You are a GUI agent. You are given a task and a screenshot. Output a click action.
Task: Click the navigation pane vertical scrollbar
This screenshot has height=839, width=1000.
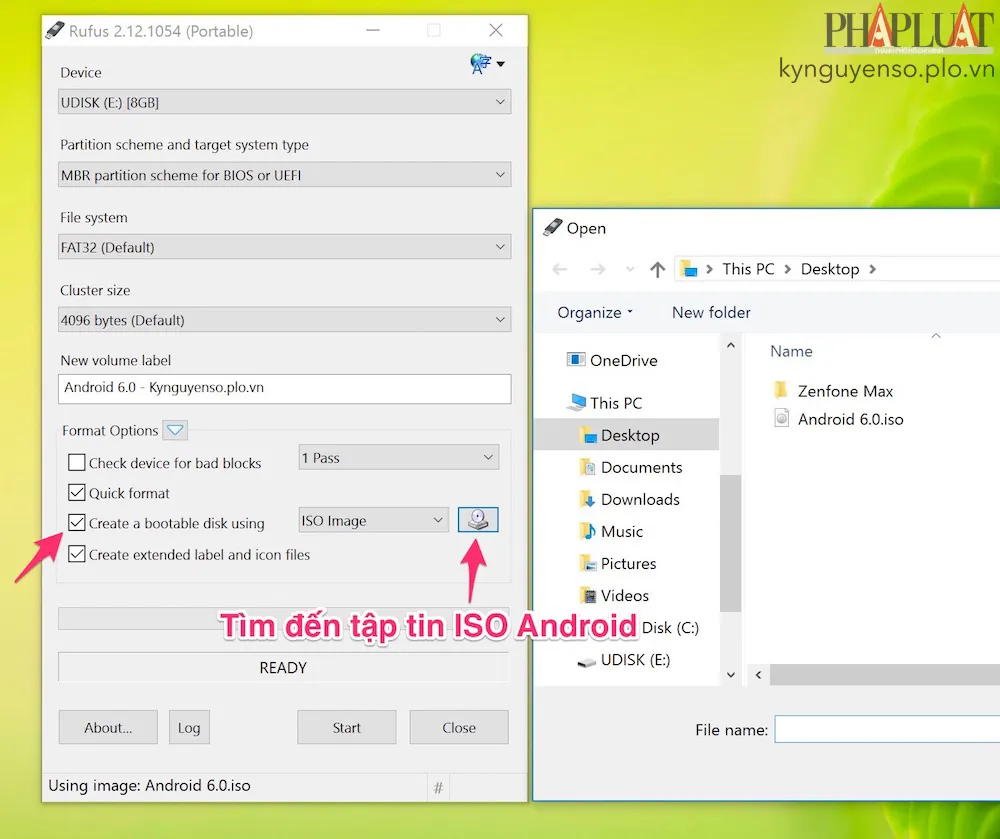pyautogui.click(x=731, y=540)
